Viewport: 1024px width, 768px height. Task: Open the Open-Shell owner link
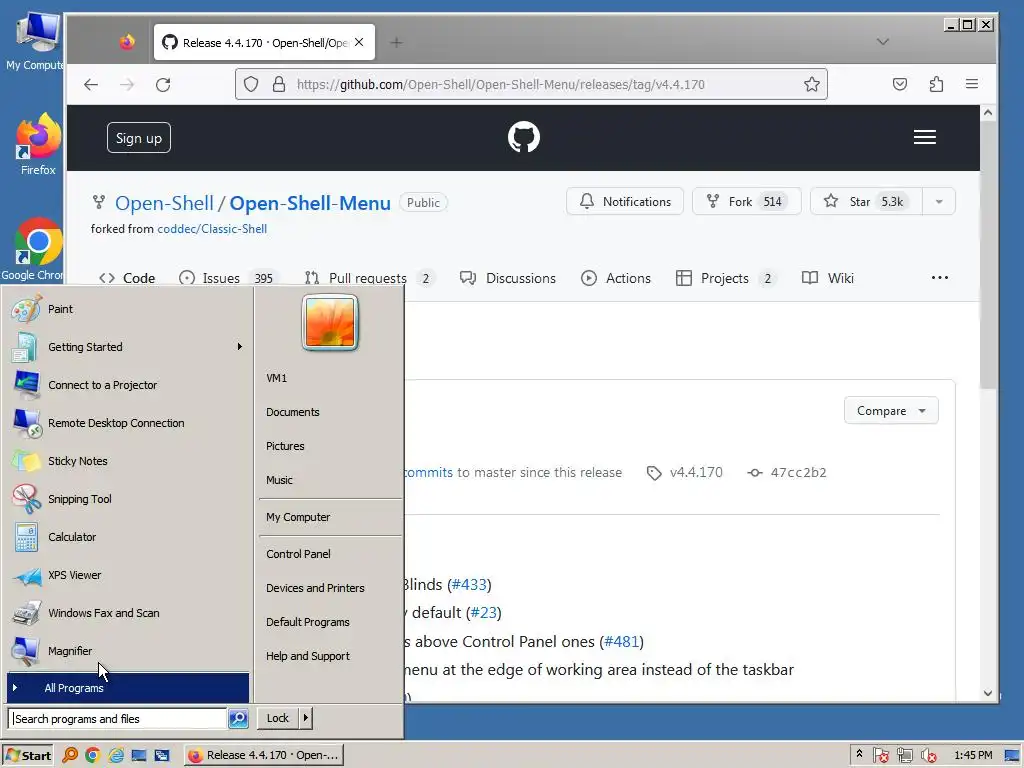(x=164, y=203)
